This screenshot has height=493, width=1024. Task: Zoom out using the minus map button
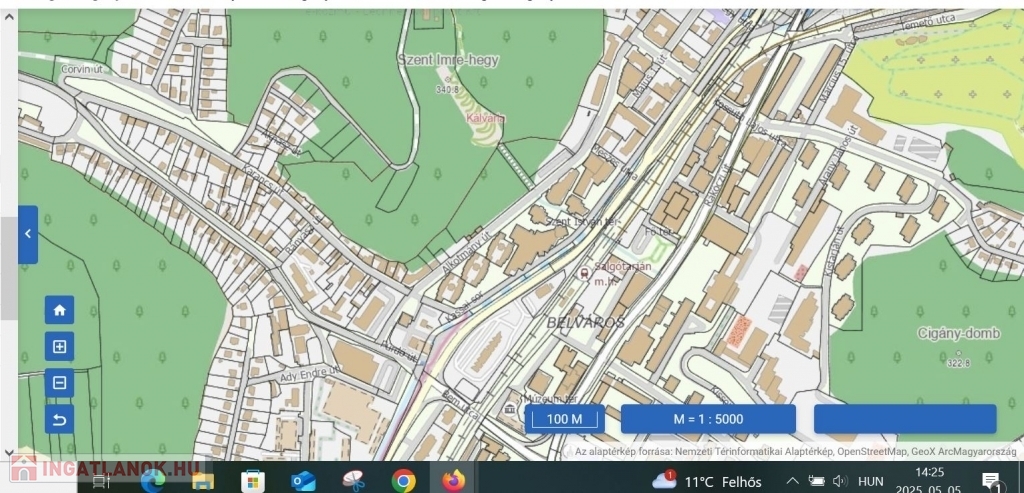tap(59, 383)
